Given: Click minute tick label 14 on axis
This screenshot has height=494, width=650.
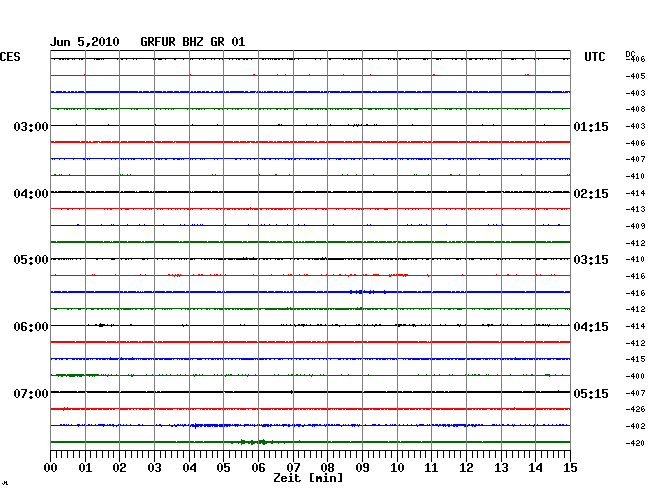Looking at the screenshot, I should pos(535,468).
